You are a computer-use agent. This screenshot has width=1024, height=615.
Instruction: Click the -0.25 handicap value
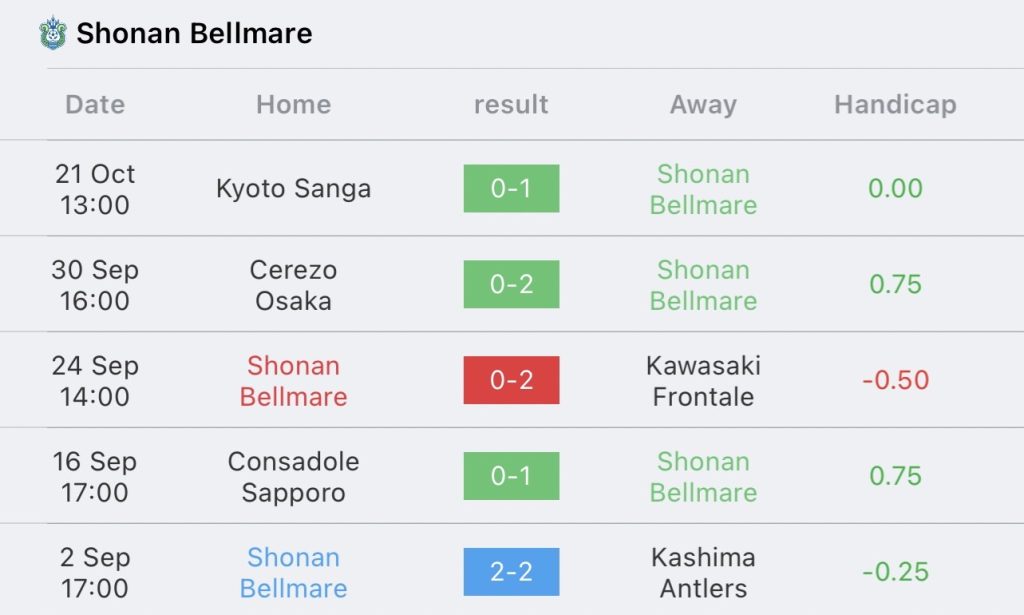tap(895, 572)
